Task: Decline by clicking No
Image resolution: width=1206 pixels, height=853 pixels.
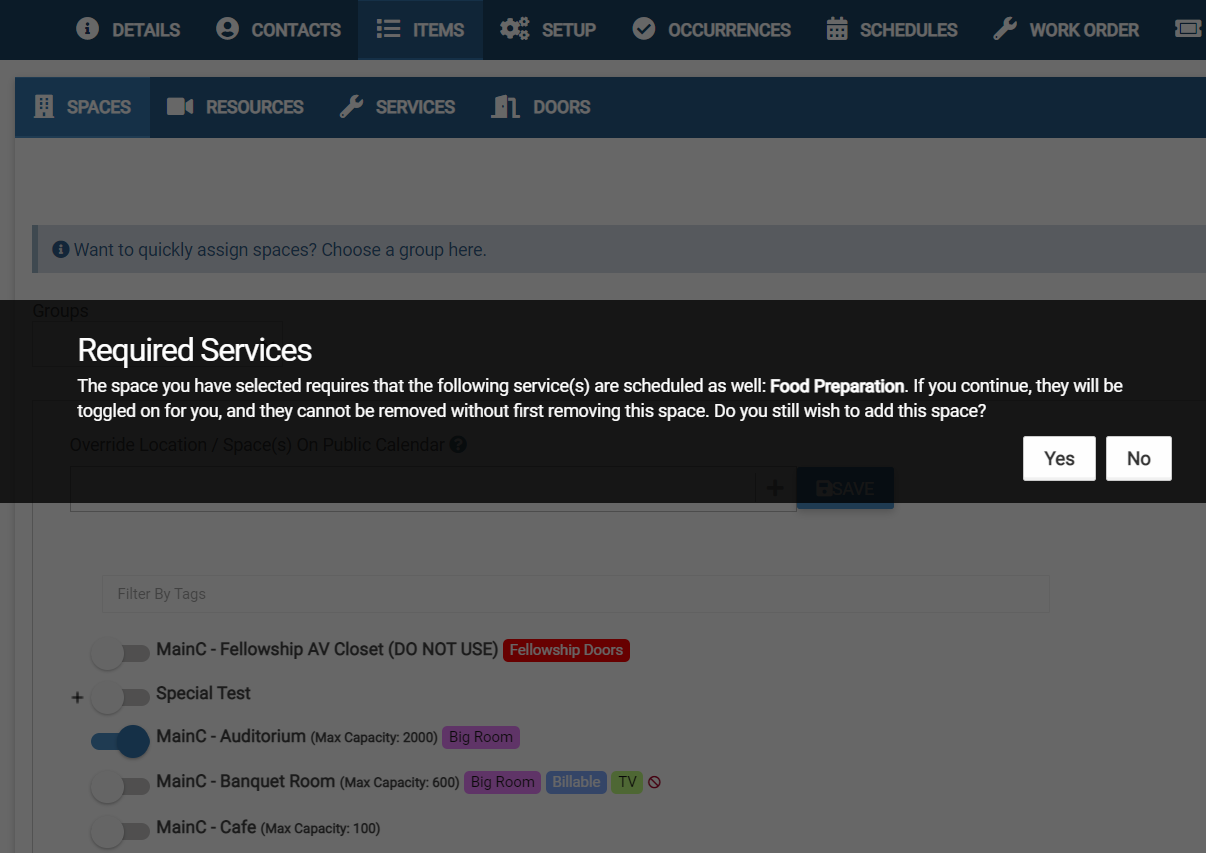Action: point(1138,459)
